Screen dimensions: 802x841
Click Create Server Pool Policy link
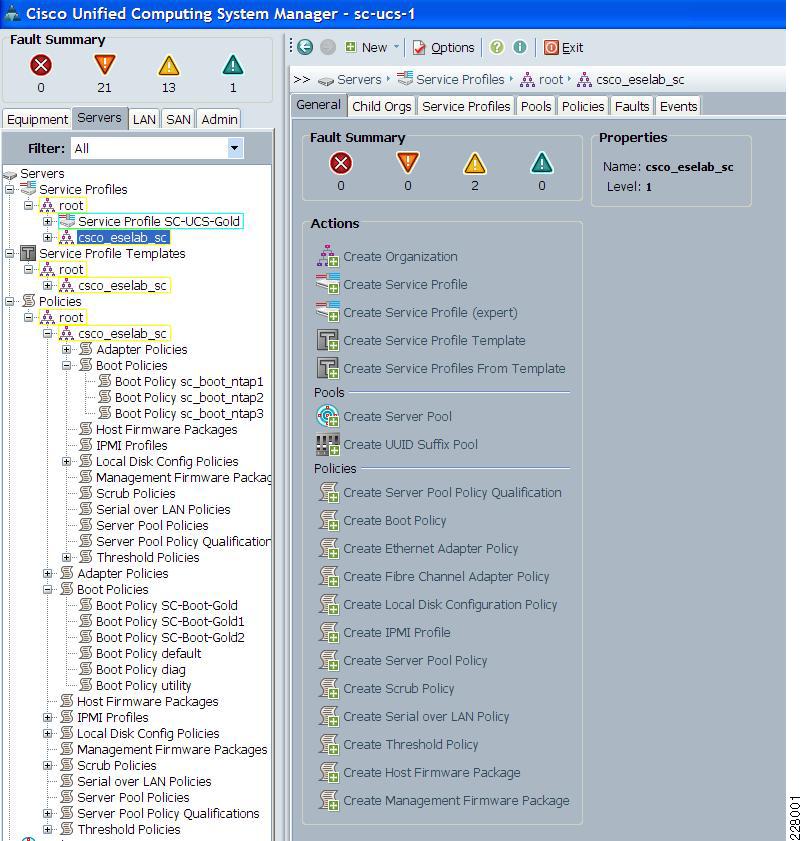415,660
